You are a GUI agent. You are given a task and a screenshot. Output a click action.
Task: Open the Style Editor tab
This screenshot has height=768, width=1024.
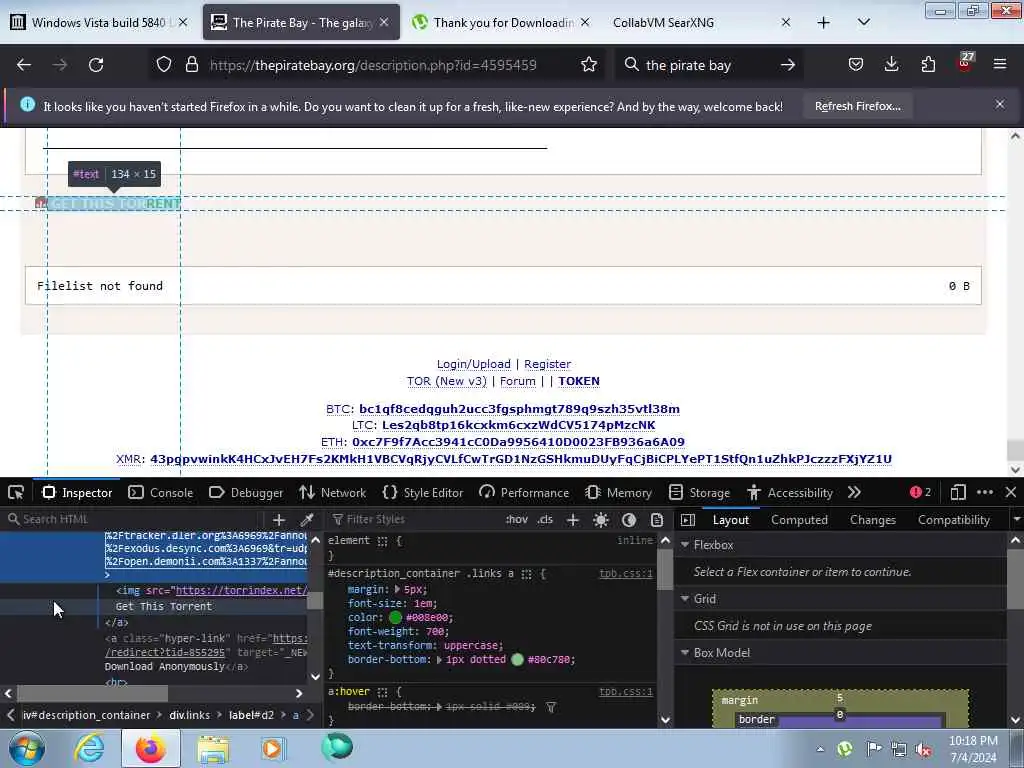[x=423, y=492]
